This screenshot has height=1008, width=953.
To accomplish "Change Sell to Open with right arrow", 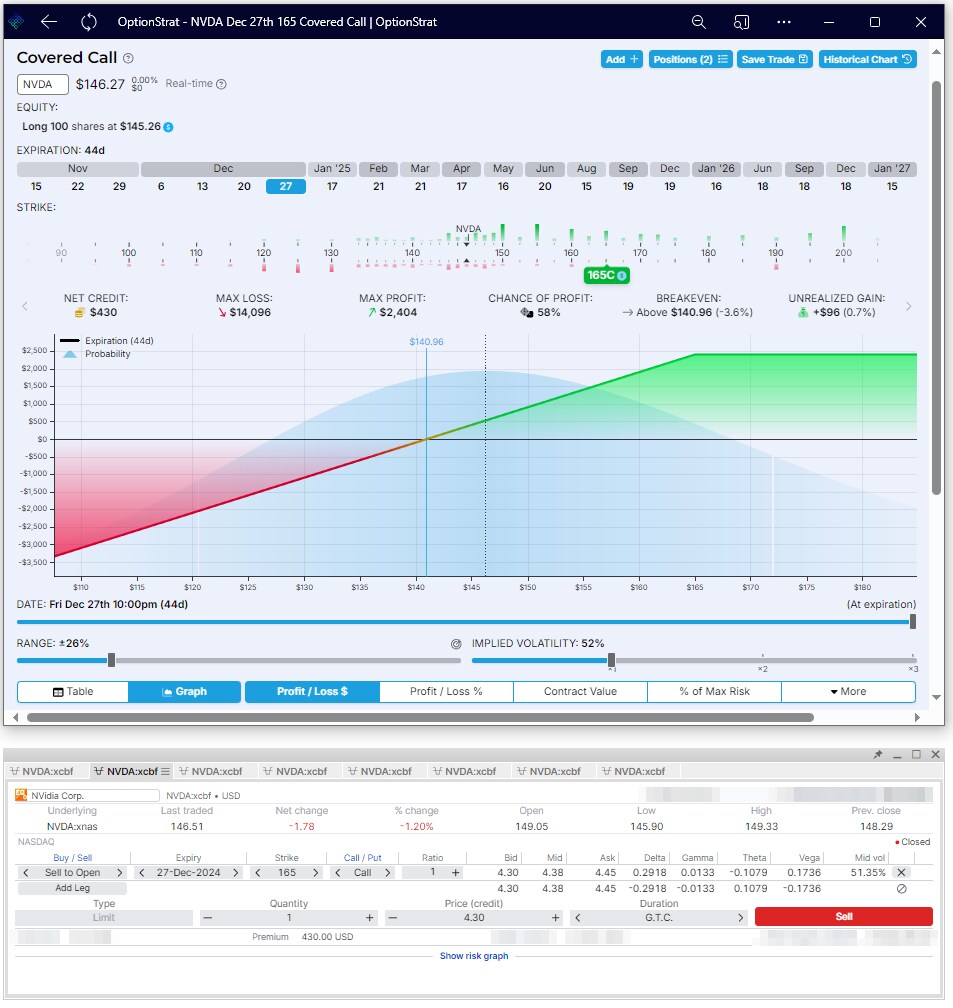I will (x=120, y=873).
